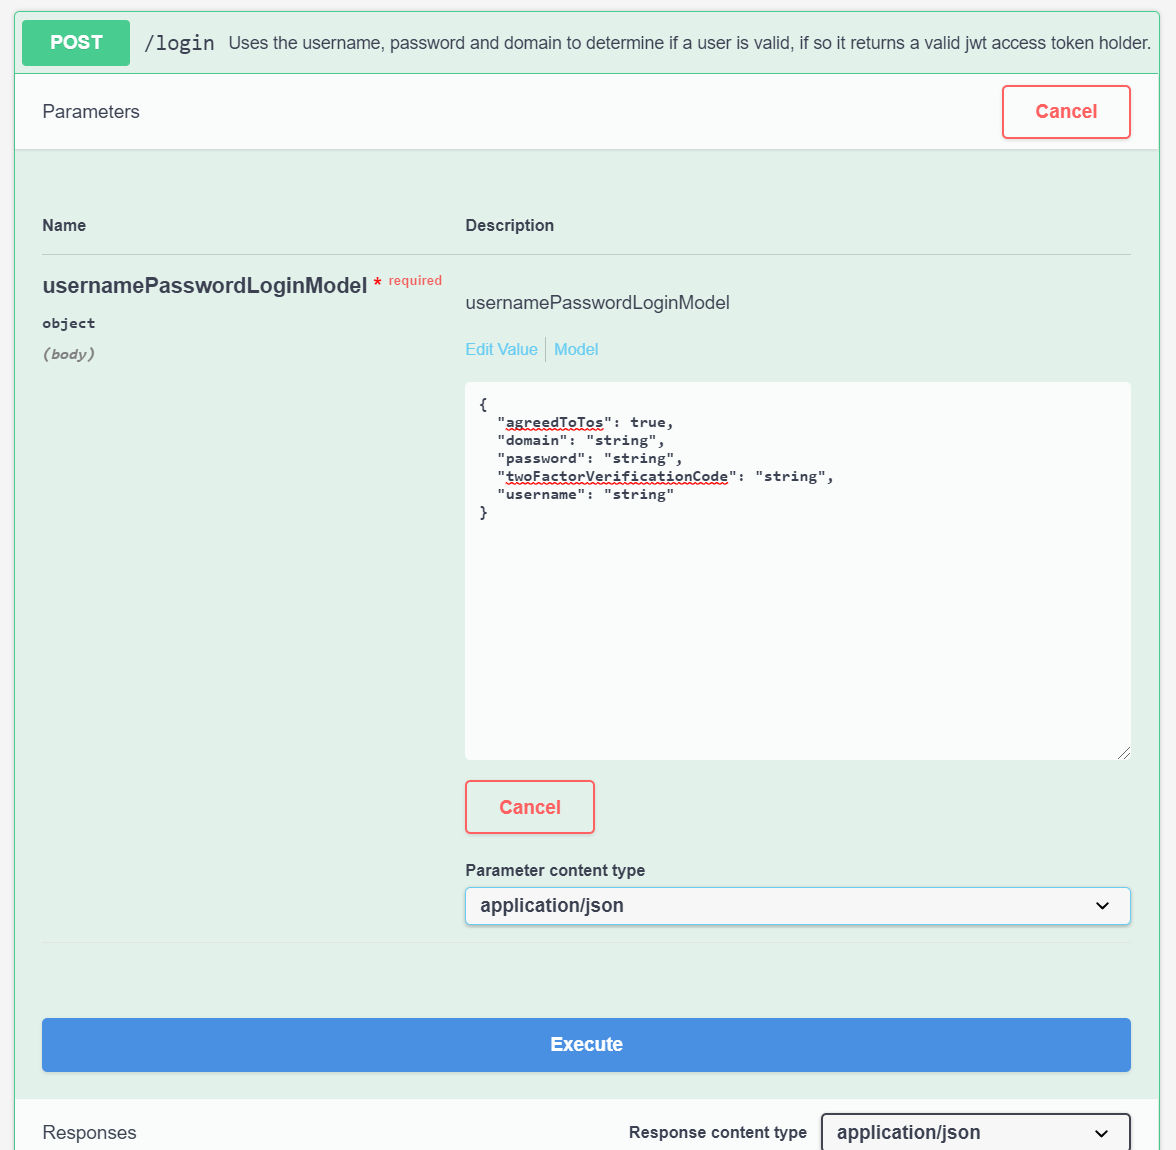Click the '(body)' location label
The width and height of the screenshot is (1176, 1150).
click(68, 354)
